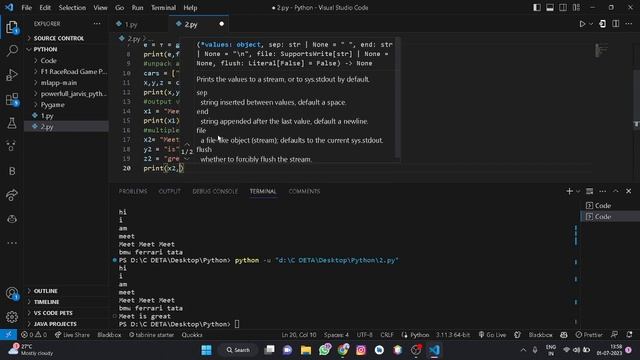Switch to the DEBUG CONSOLE tab
640x360 pixels.
tap(215, 191)
